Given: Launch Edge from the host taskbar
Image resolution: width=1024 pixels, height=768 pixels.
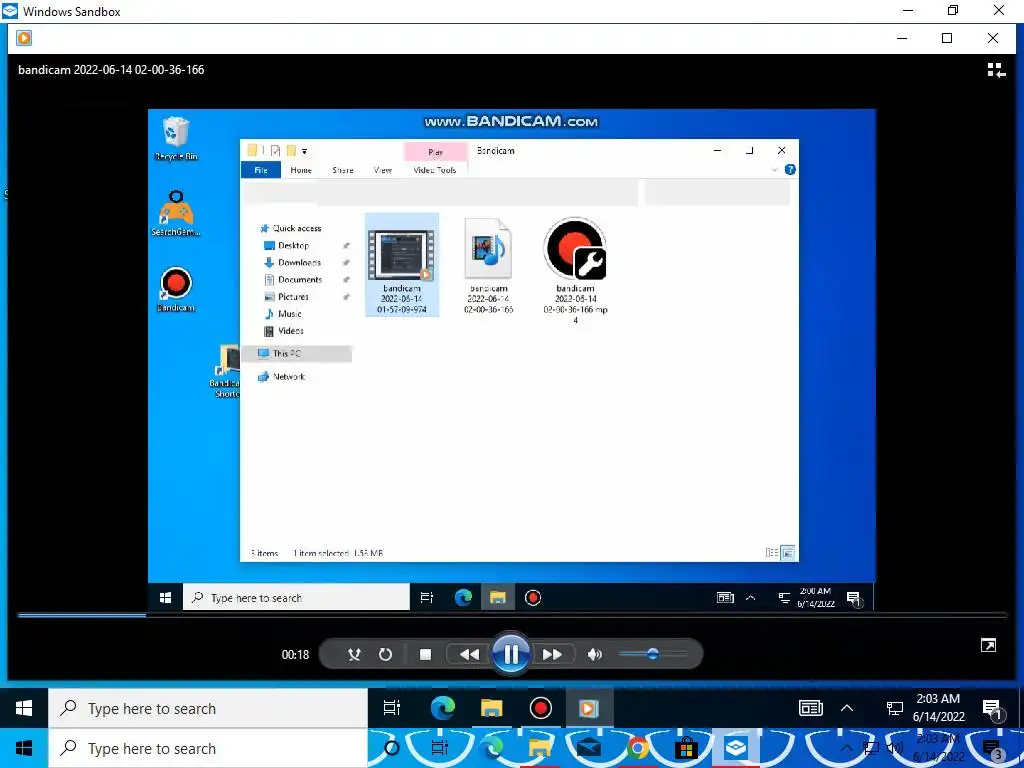Looking at the screenshot, I should coord(493,748).
